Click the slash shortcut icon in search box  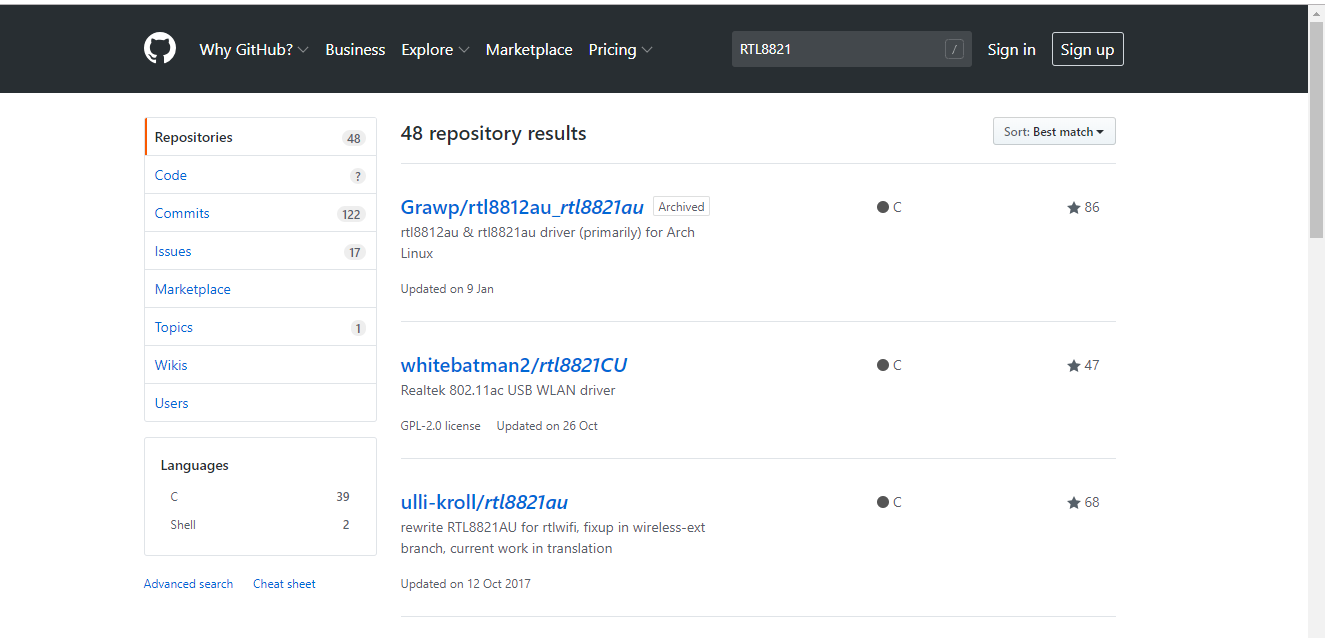(x=954, y=49)
